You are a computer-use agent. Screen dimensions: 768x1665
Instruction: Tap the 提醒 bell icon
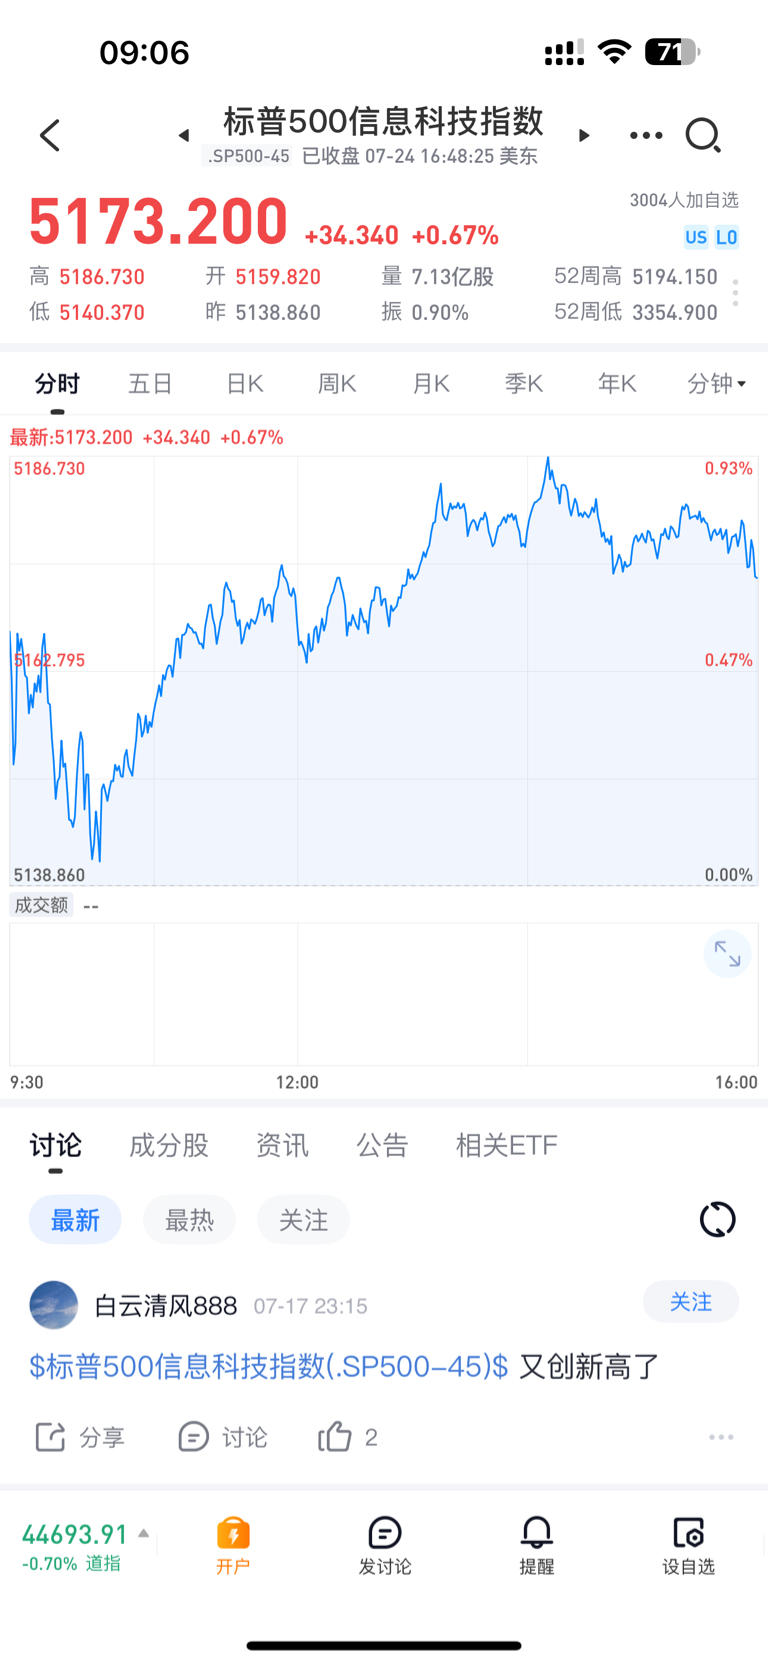click(536, 1545)
